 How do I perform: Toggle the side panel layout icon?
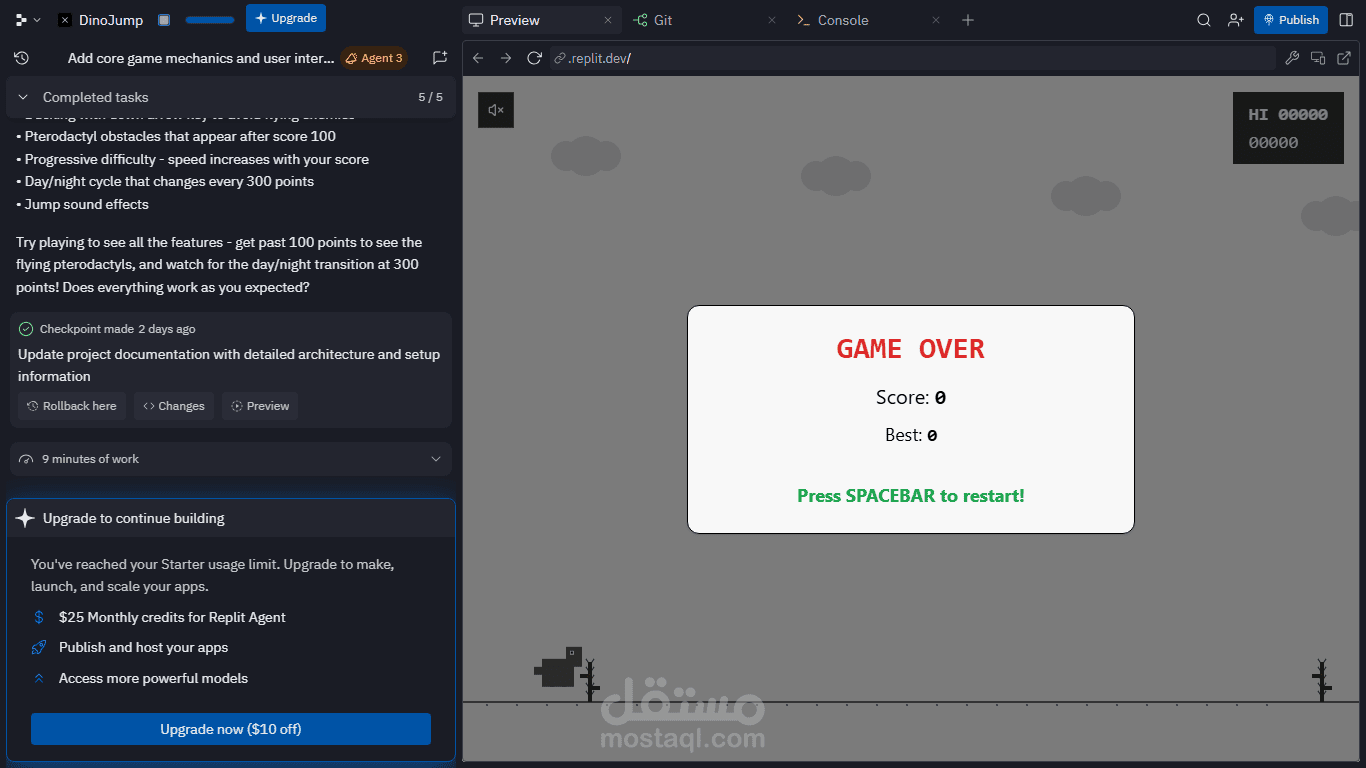[x=1346, y=20]
